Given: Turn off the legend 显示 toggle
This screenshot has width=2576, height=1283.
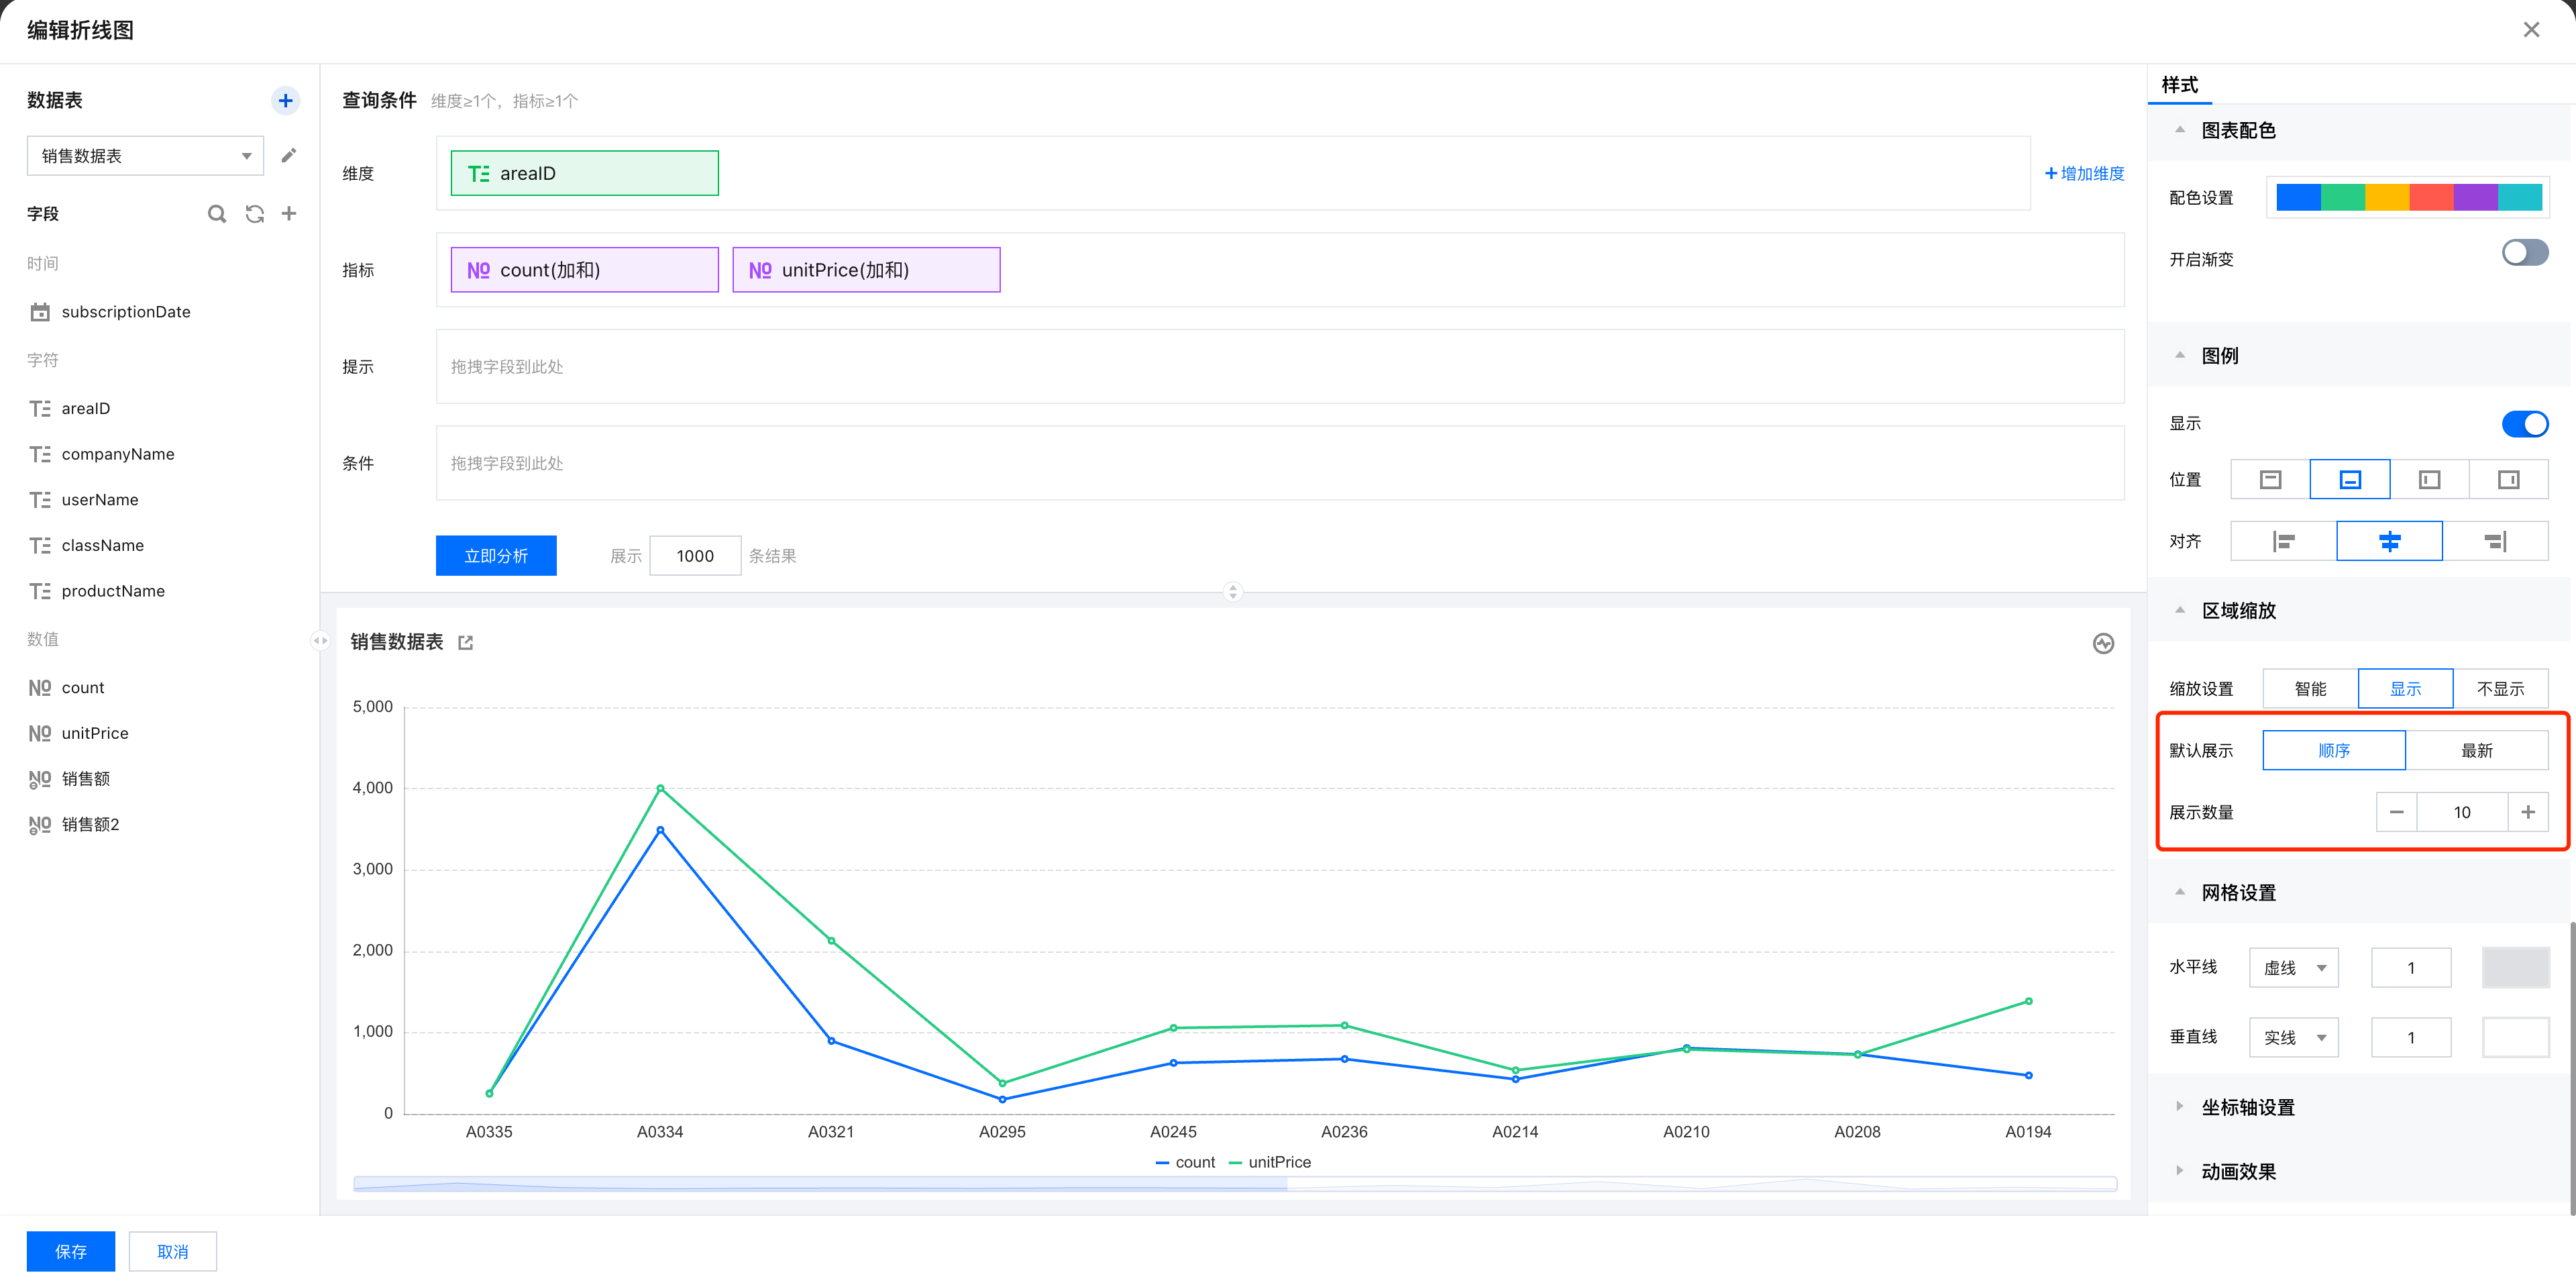Looking at the screenshot, I should (2524, 424).
